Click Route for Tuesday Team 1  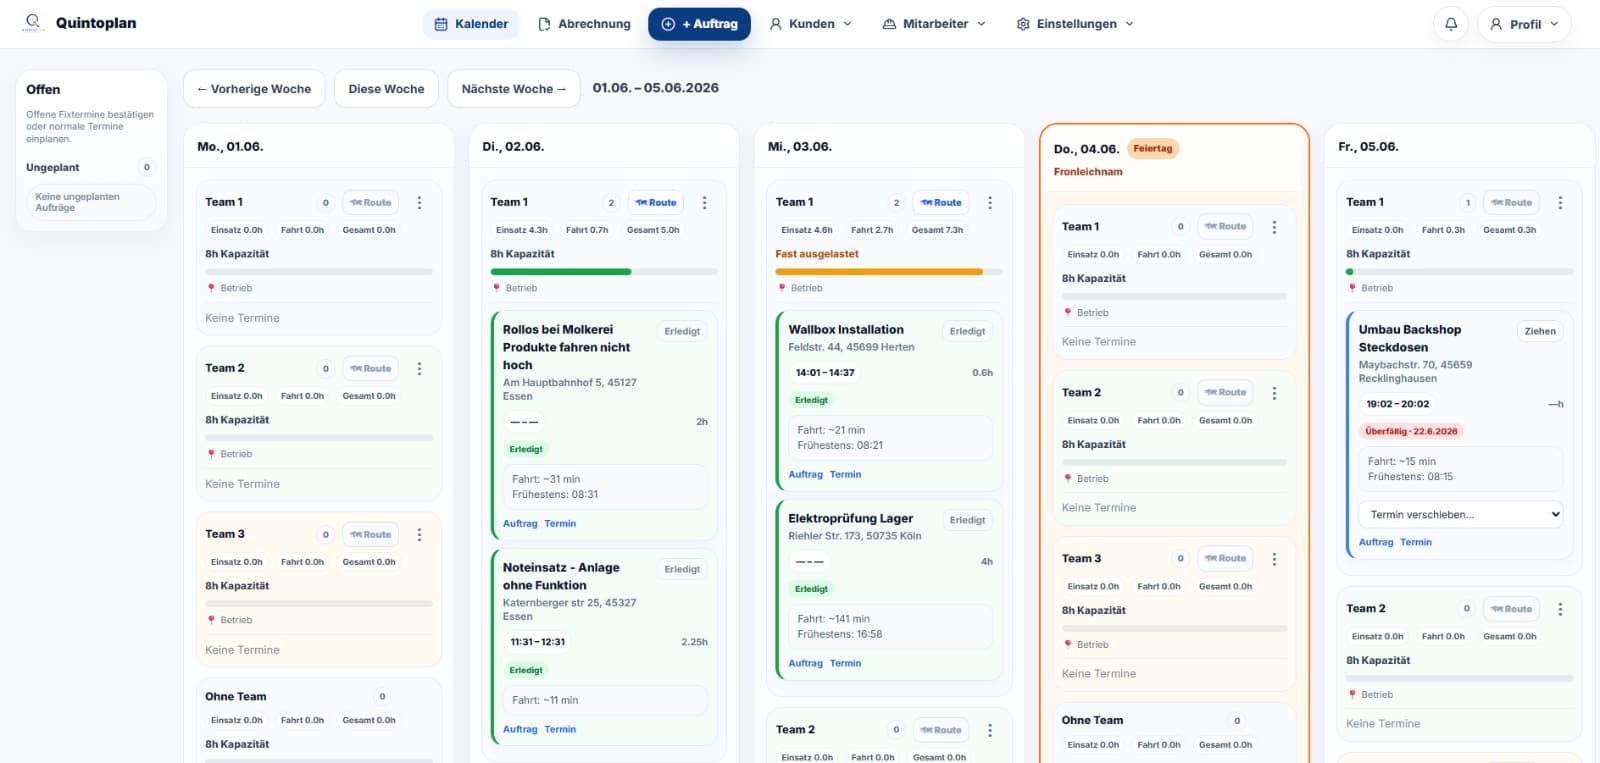656,203
